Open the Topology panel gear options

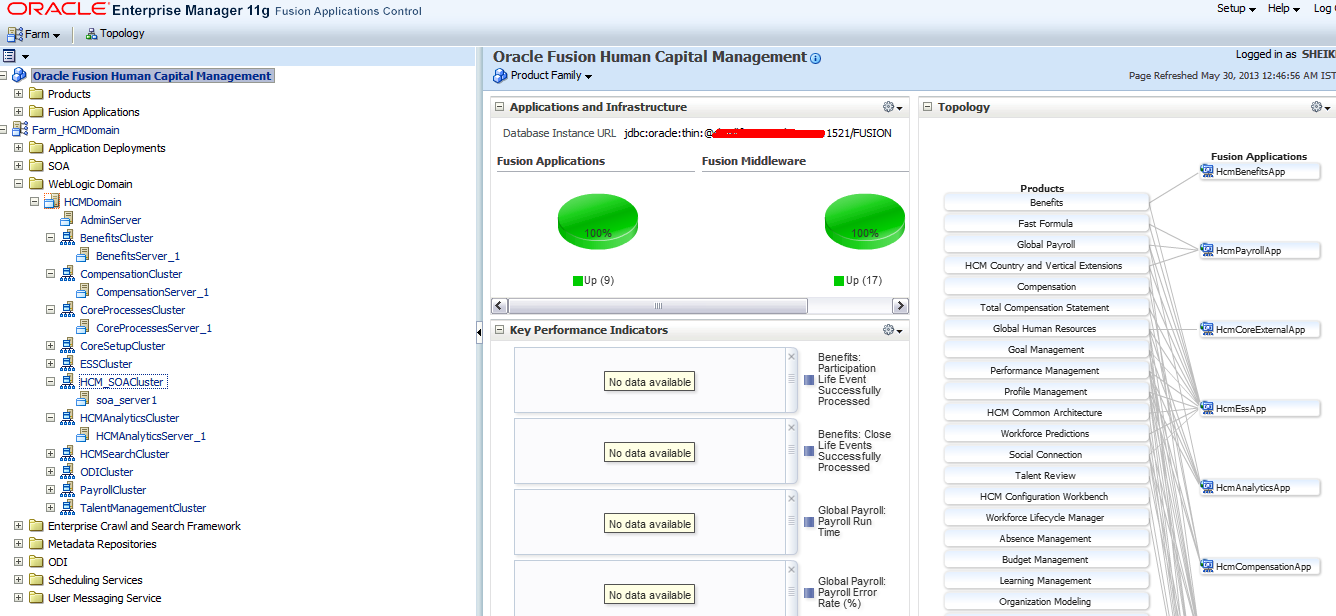1321,107
